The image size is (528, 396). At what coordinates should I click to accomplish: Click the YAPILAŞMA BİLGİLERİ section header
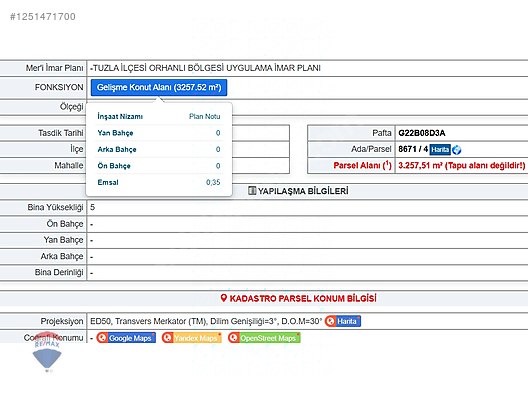click(303, 191)
